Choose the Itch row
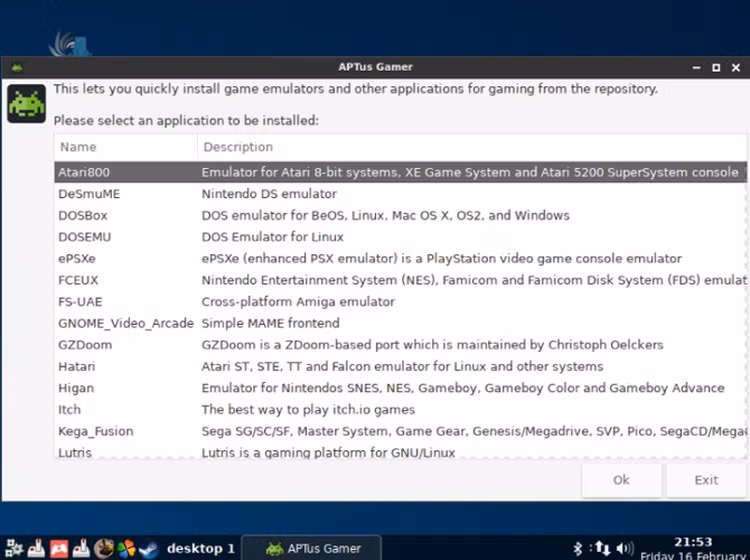This screenshot has width=750, height=560. [x=400, y=409]
